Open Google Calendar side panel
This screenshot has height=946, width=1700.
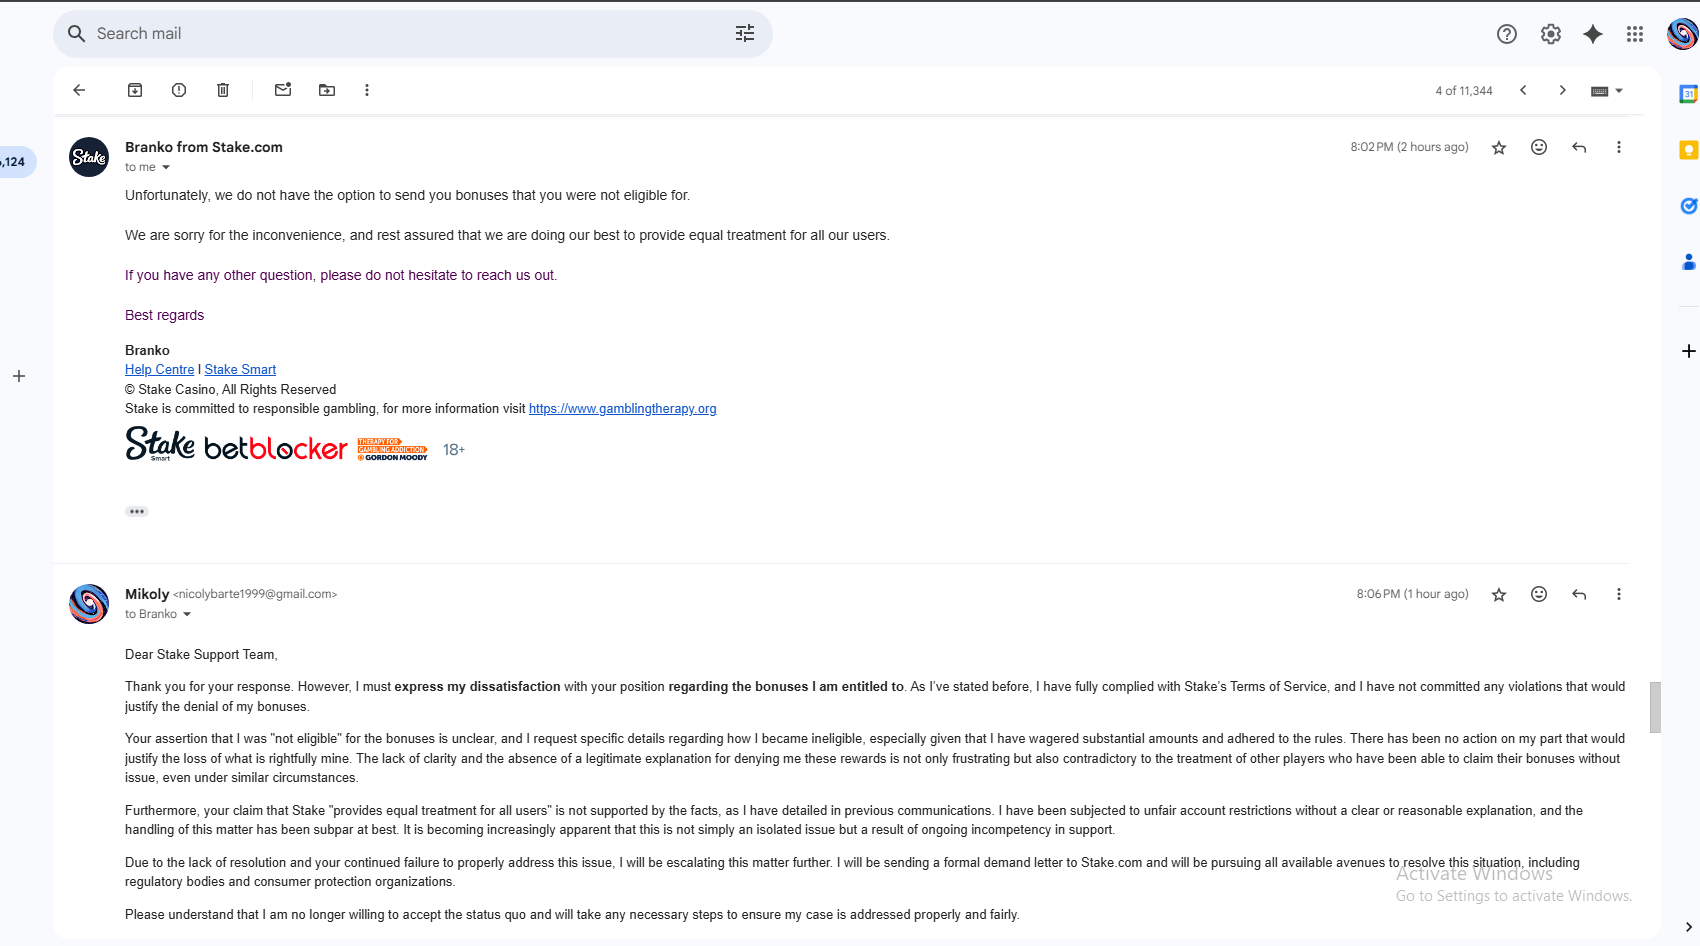click(x=1688, y=94)
